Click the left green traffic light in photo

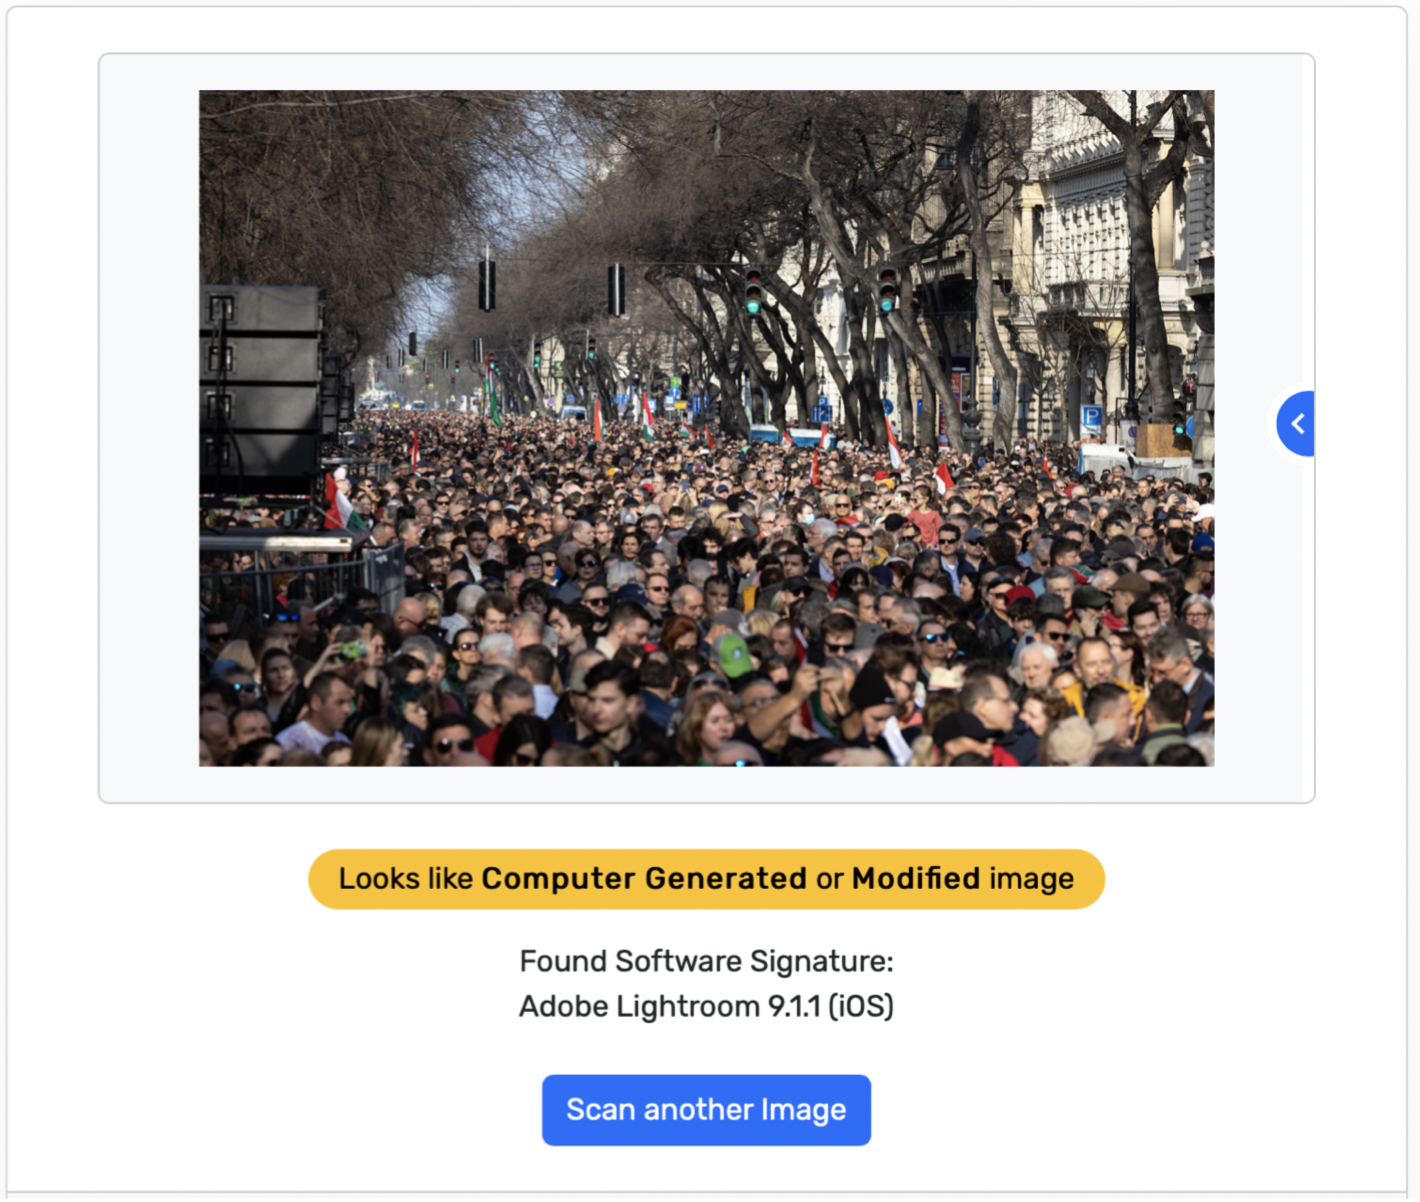point(753,291)
